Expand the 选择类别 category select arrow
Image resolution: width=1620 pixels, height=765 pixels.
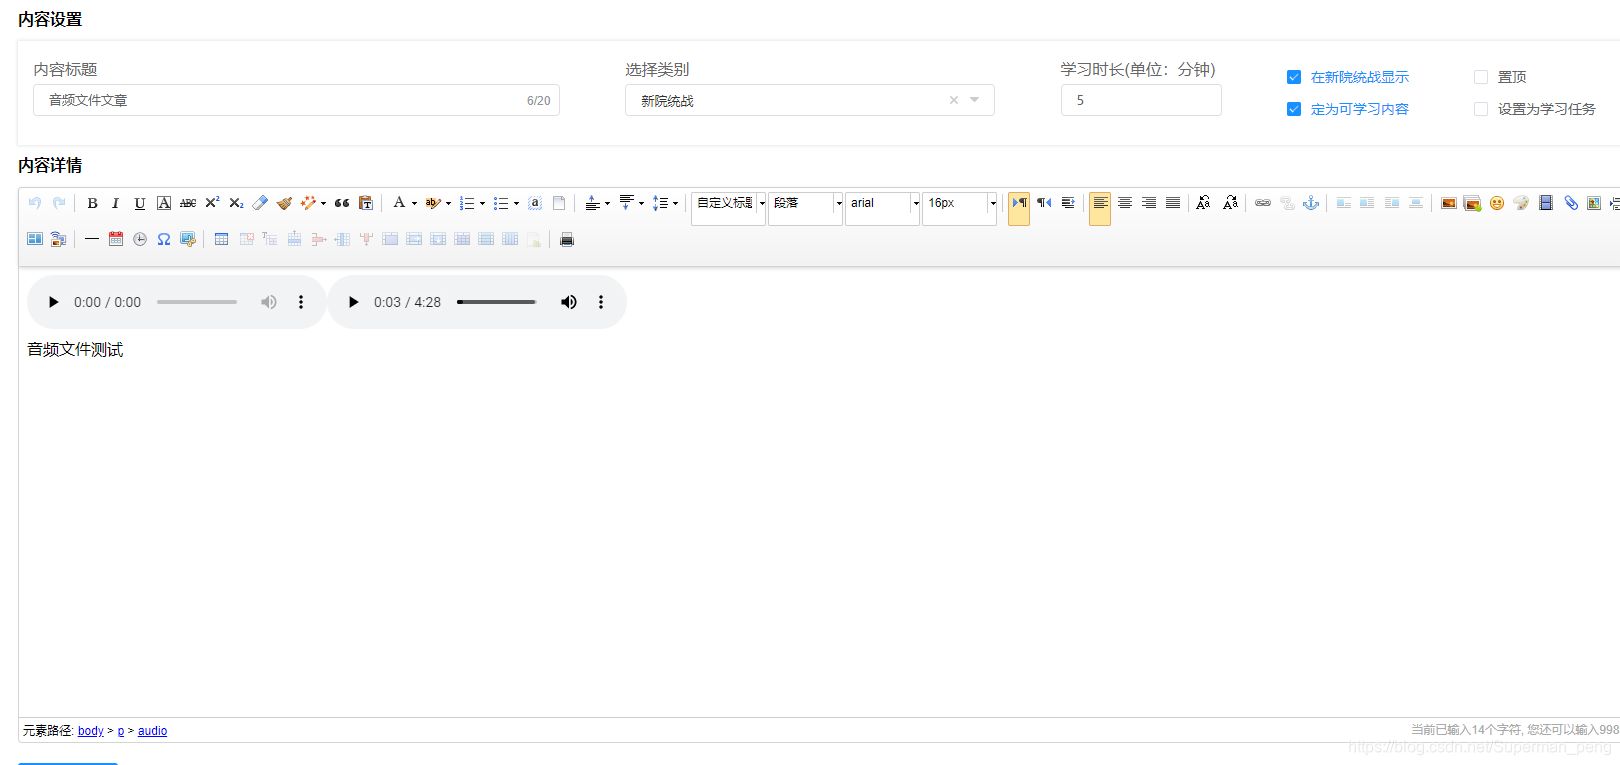pyautogui.click(x=975, y=100)
